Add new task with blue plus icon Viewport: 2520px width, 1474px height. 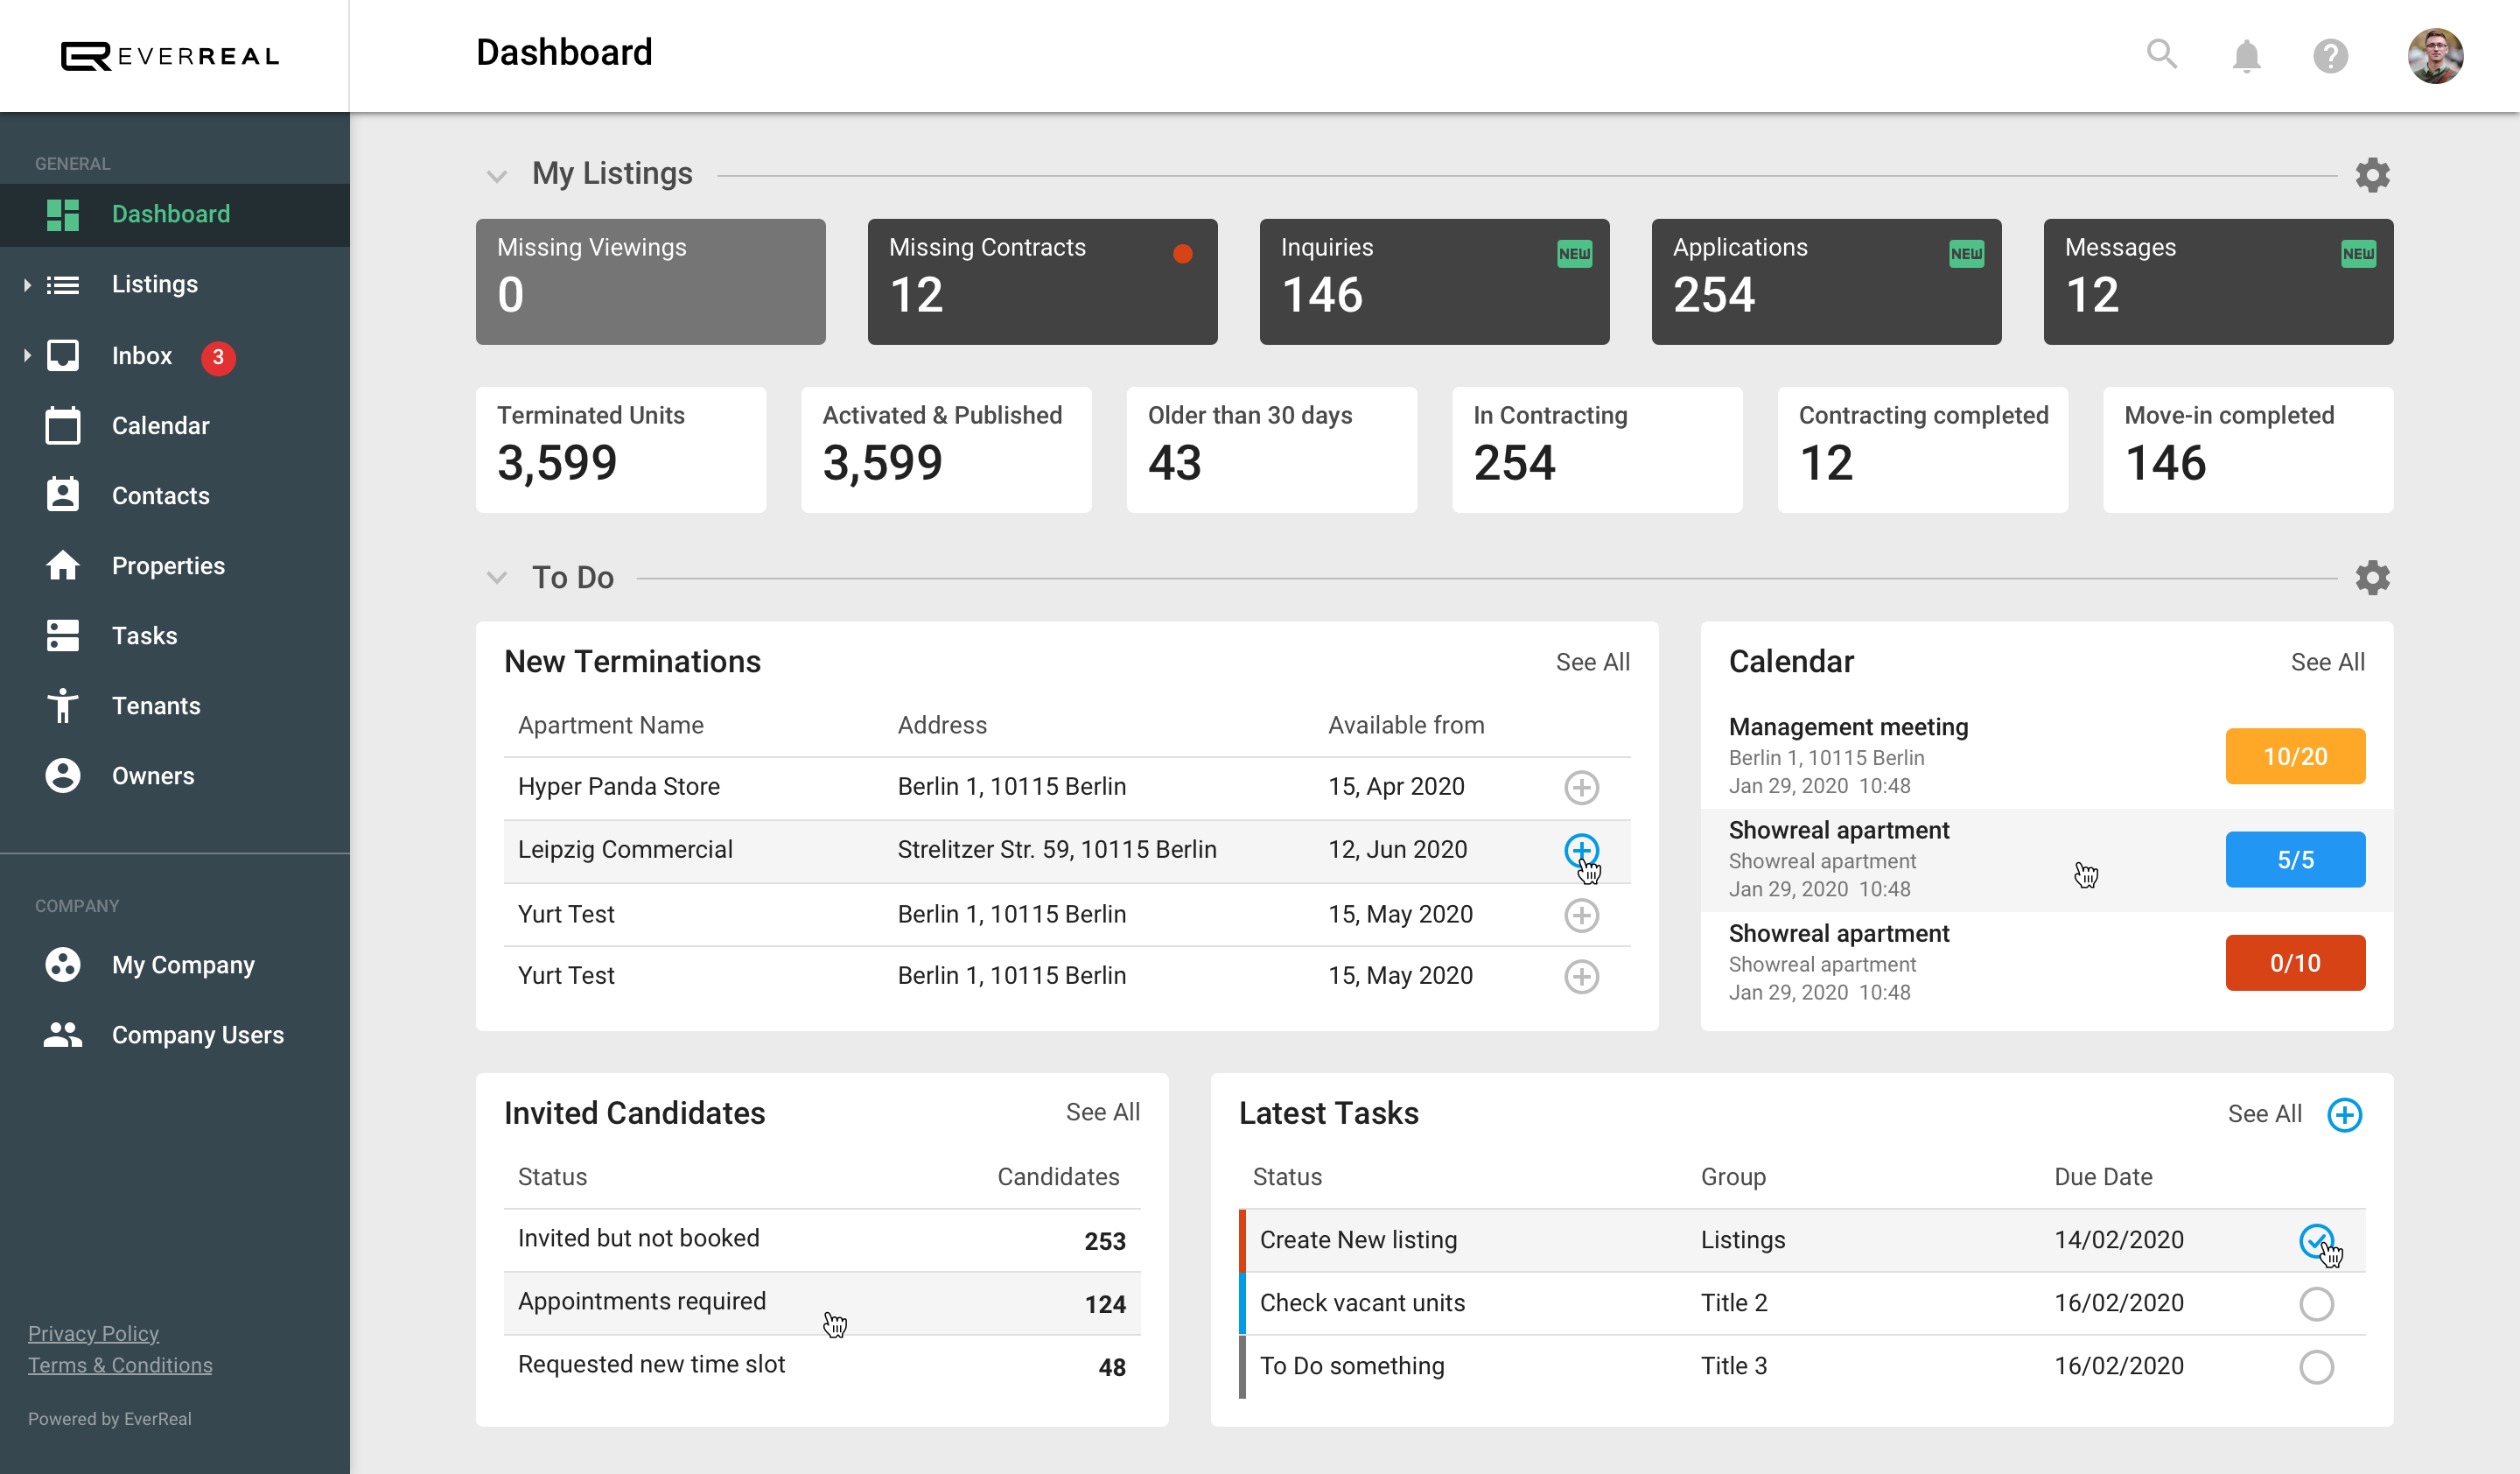[x=2344, y=1114]
